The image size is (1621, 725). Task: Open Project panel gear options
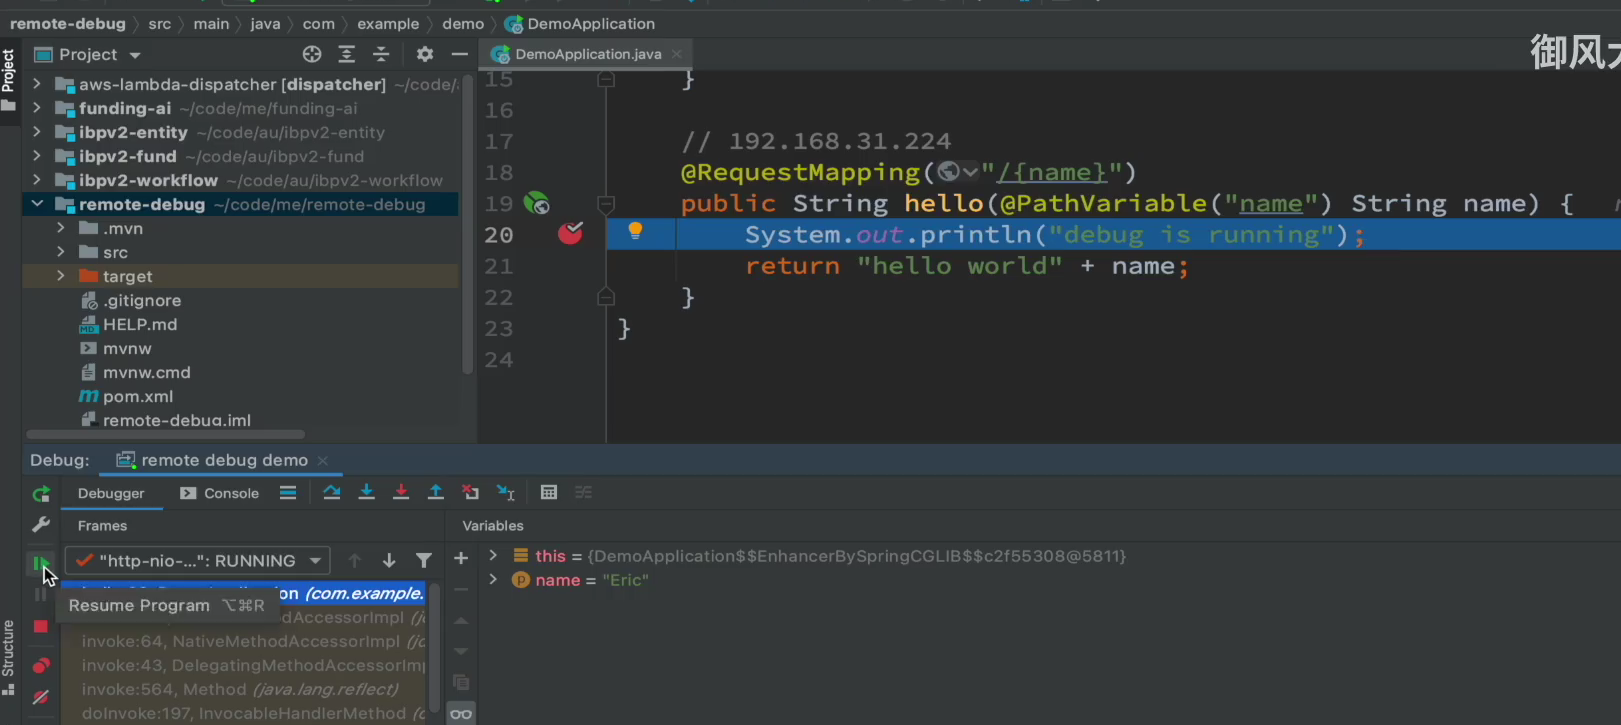point(425,54)
